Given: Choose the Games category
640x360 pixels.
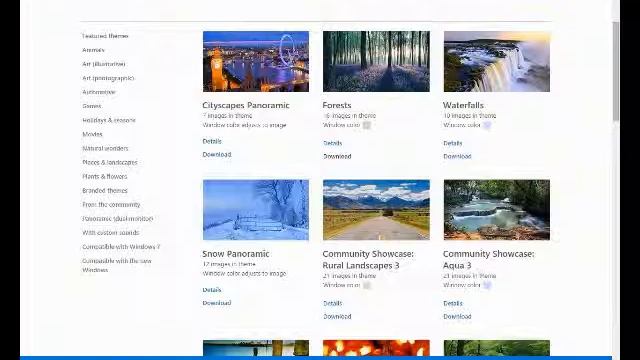Looking at the screenshot, I should point(92,106).
